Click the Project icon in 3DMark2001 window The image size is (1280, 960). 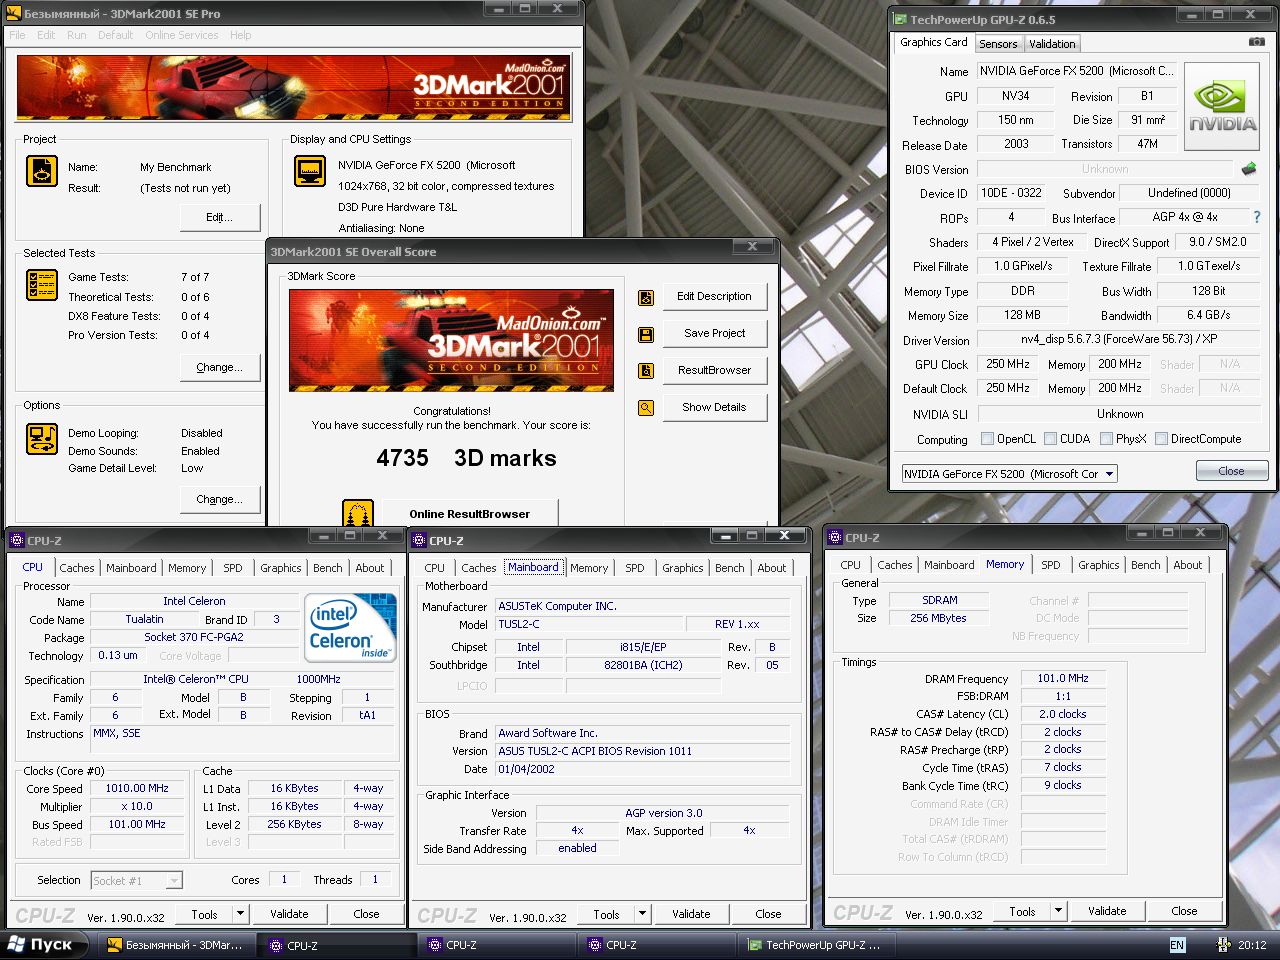[41, 171]
